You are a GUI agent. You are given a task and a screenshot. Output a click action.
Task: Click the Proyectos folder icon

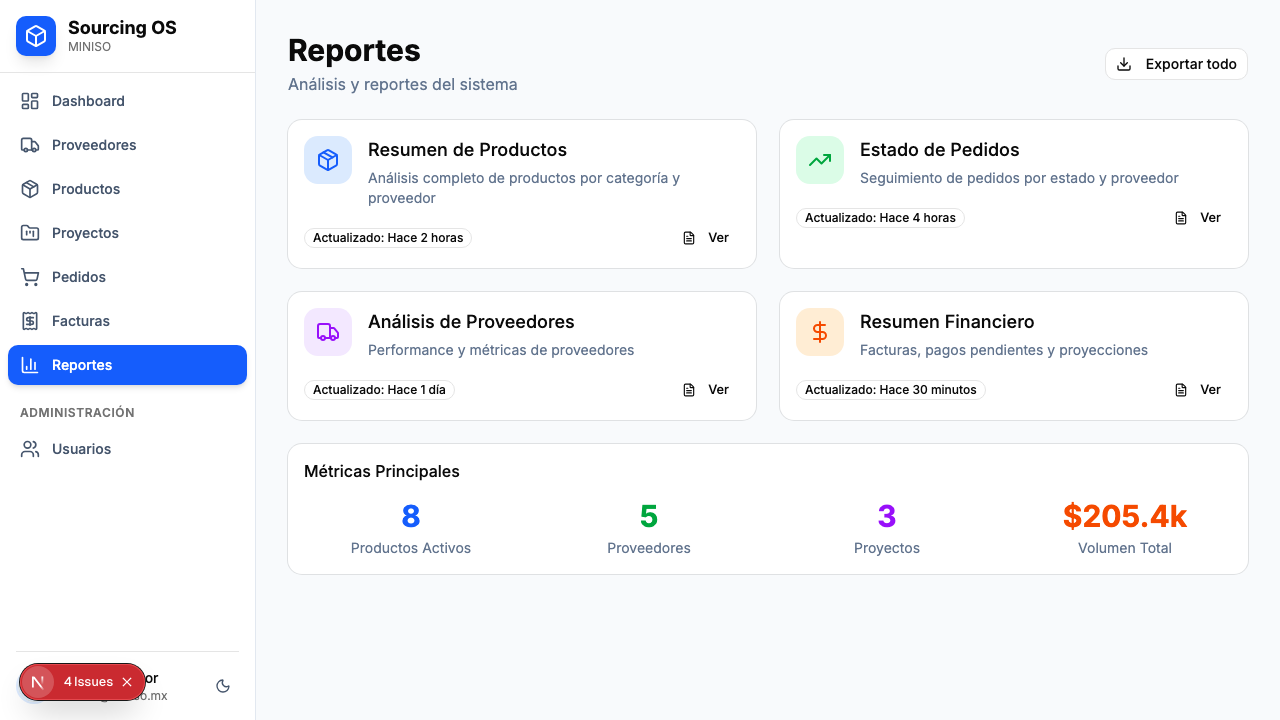(x=30, y=233)
